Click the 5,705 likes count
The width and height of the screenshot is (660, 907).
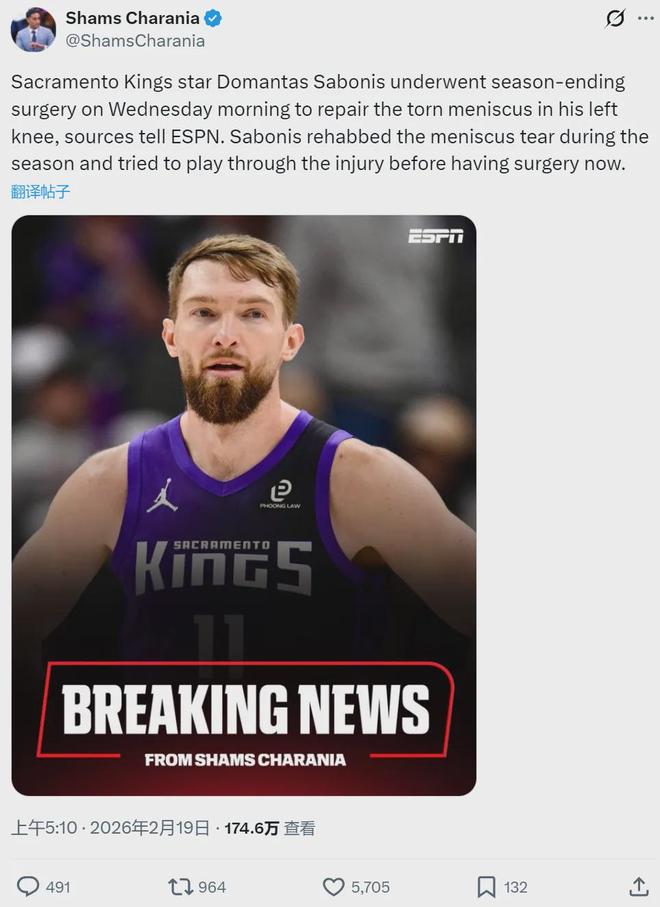(x=370, y=887)
